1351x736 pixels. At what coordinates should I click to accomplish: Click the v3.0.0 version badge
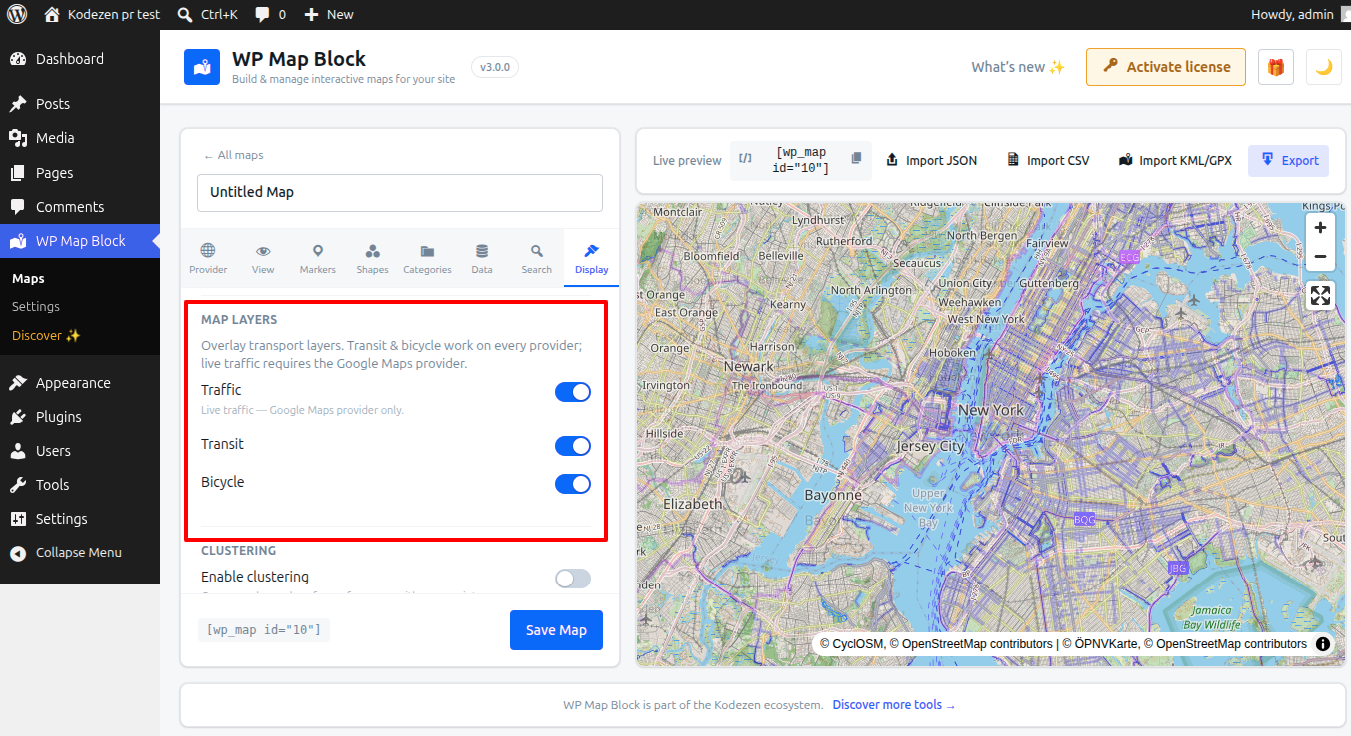[495, 67]
